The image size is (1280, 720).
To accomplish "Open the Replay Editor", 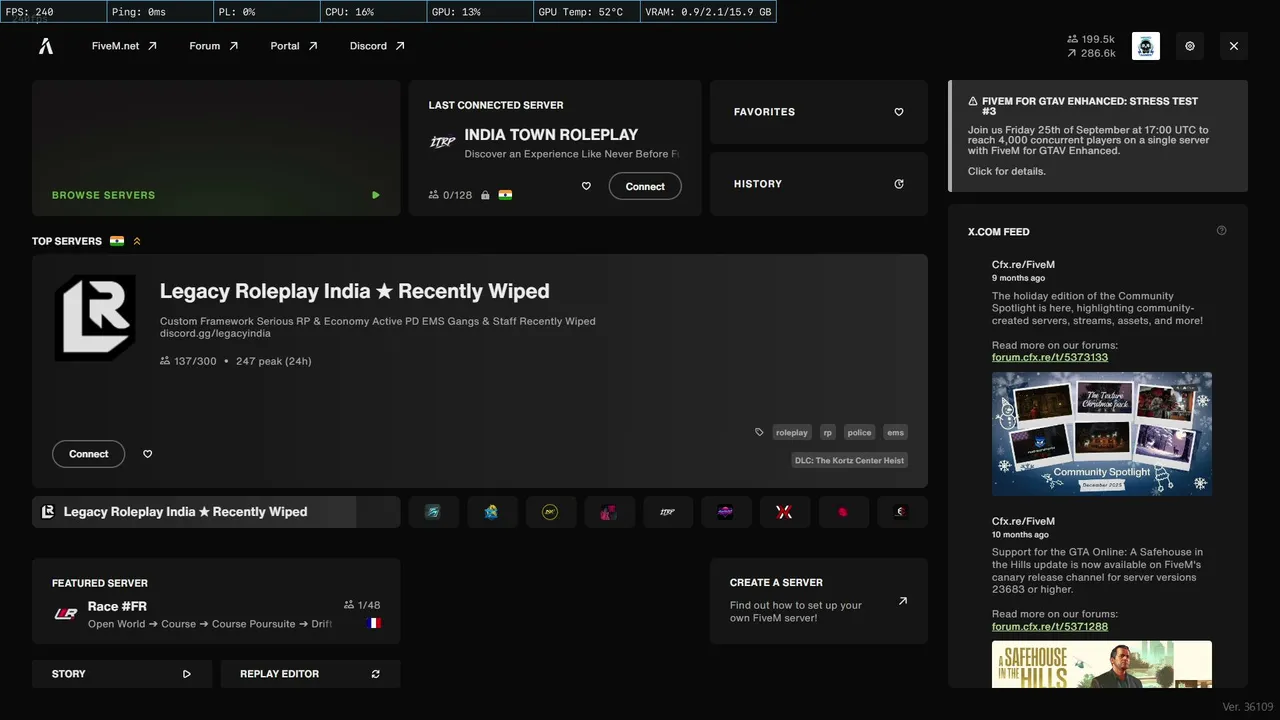I will pos(310,674).
